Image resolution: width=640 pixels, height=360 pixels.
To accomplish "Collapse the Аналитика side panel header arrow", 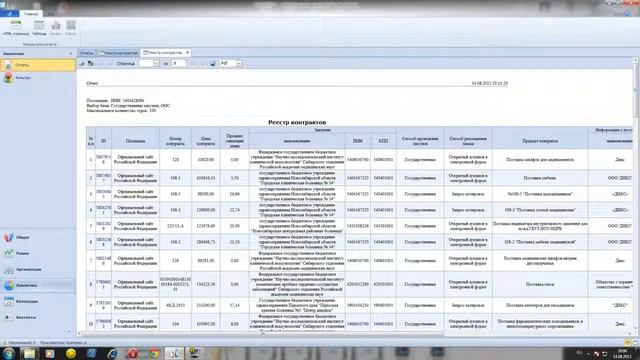I will click(70, 53).
